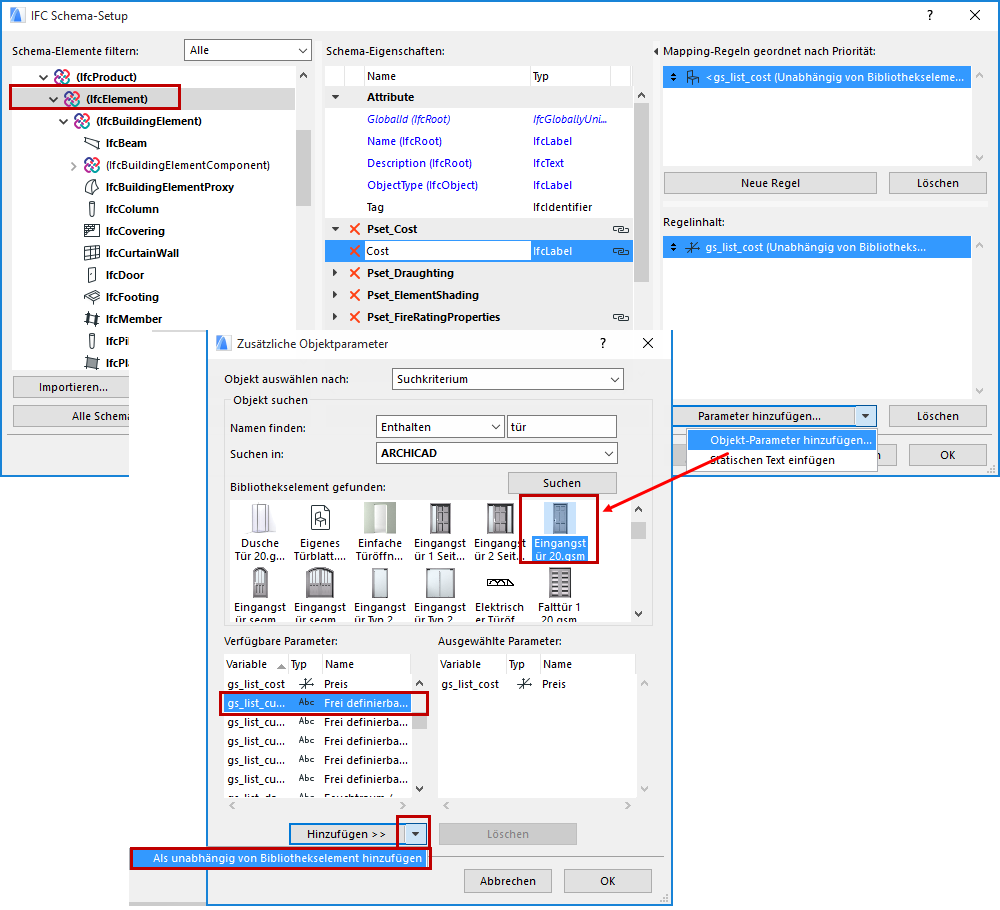Open the Suchen in ARCHICAD dropdown
Viewport: 1000px width, 910px height.
tap(497, 453)
